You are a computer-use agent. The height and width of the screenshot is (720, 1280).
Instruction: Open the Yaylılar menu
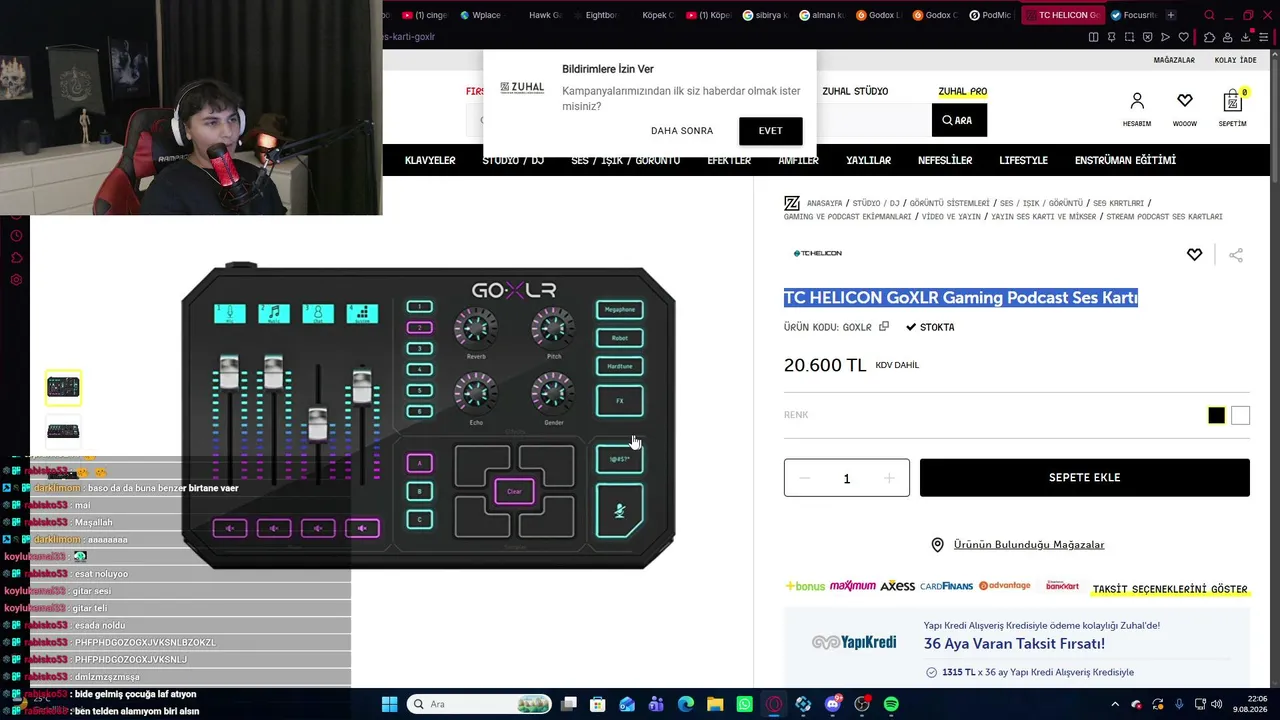868,161
